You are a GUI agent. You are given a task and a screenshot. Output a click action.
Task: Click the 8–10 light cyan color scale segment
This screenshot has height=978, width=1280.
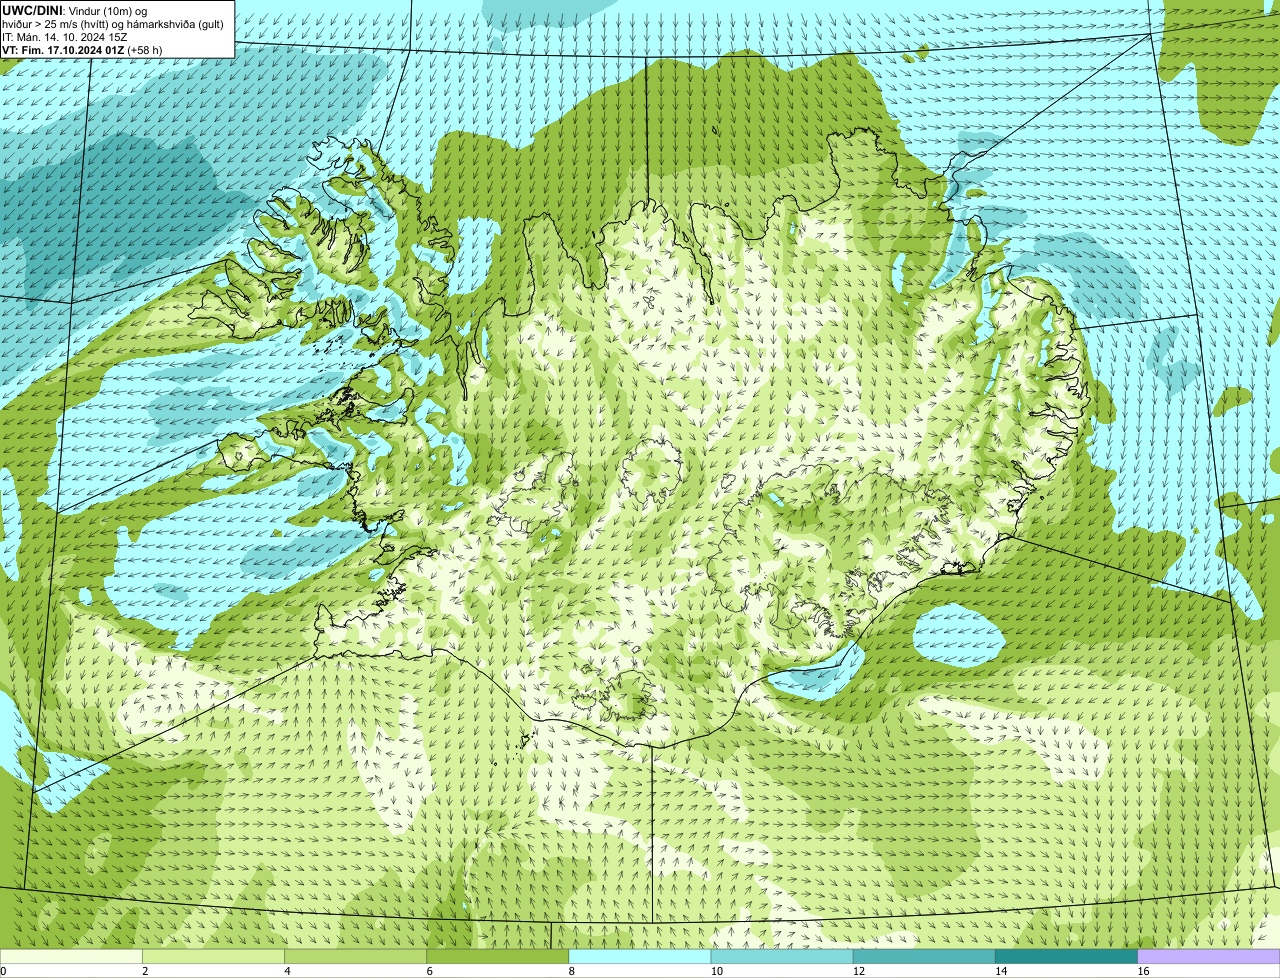[x=640, y=956]
